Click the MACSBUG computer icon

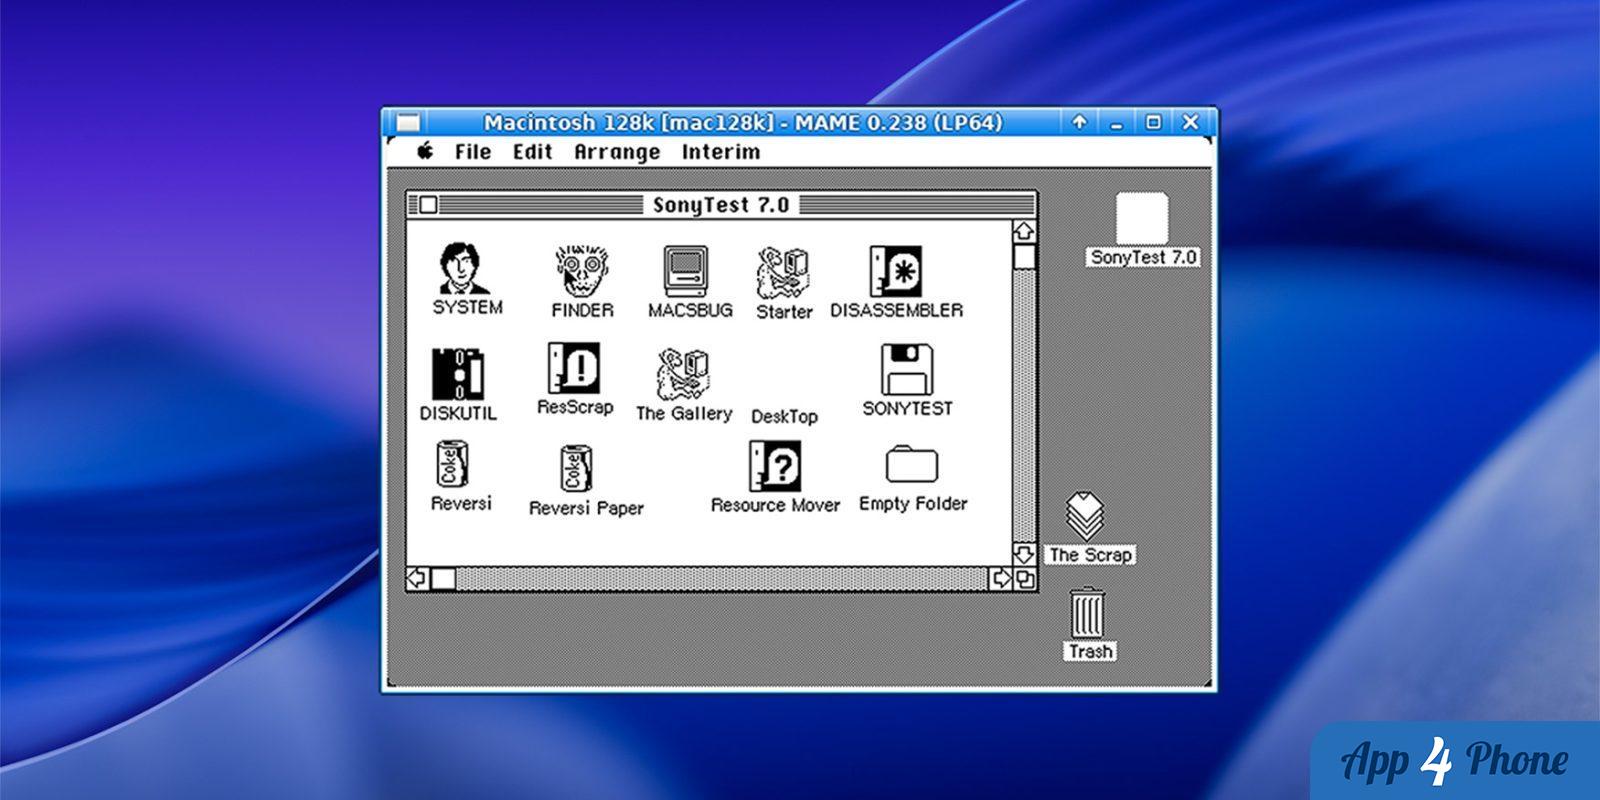coord(686,271)
